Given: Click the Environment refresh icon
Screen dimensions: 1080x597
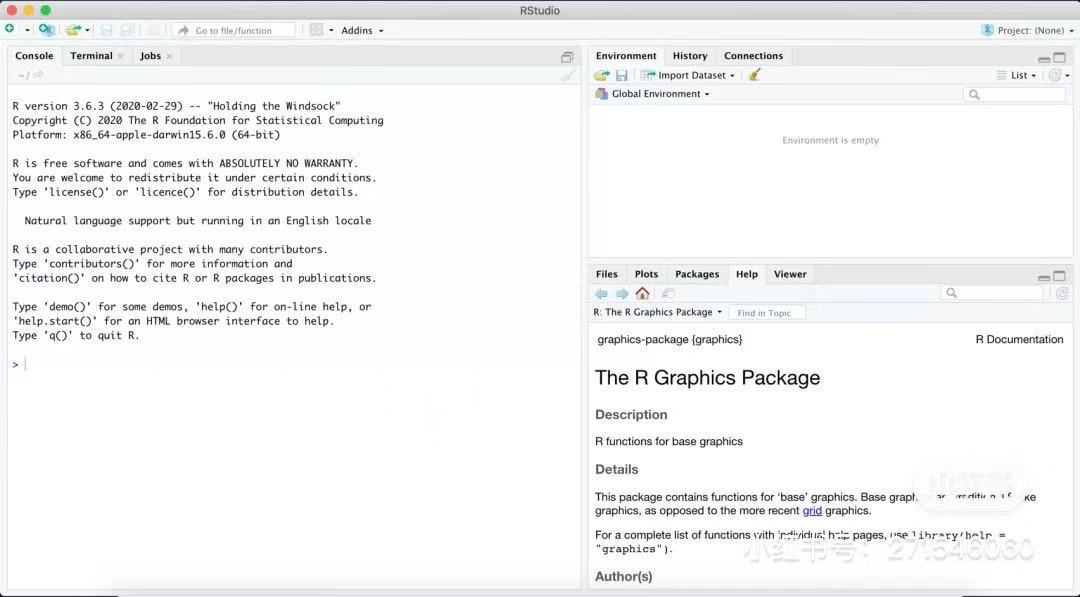Looking at the screenshot, I should [x=1055, y=75].
